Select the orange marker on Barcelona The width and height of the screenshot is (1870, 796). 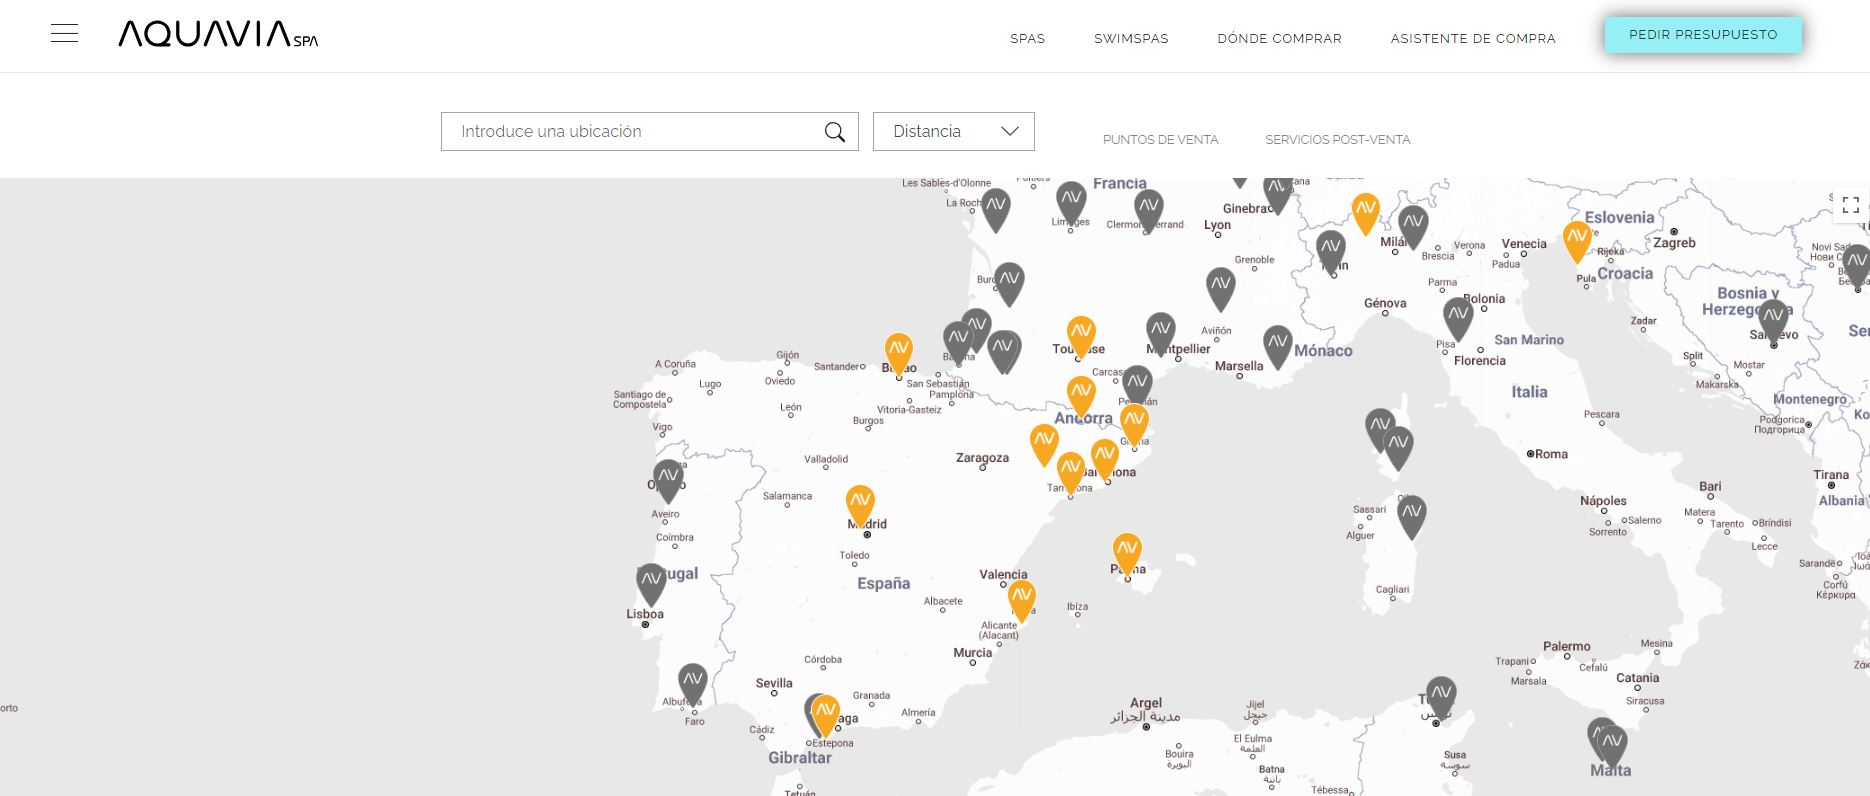pyautogui.click(x=1104, y=459)
